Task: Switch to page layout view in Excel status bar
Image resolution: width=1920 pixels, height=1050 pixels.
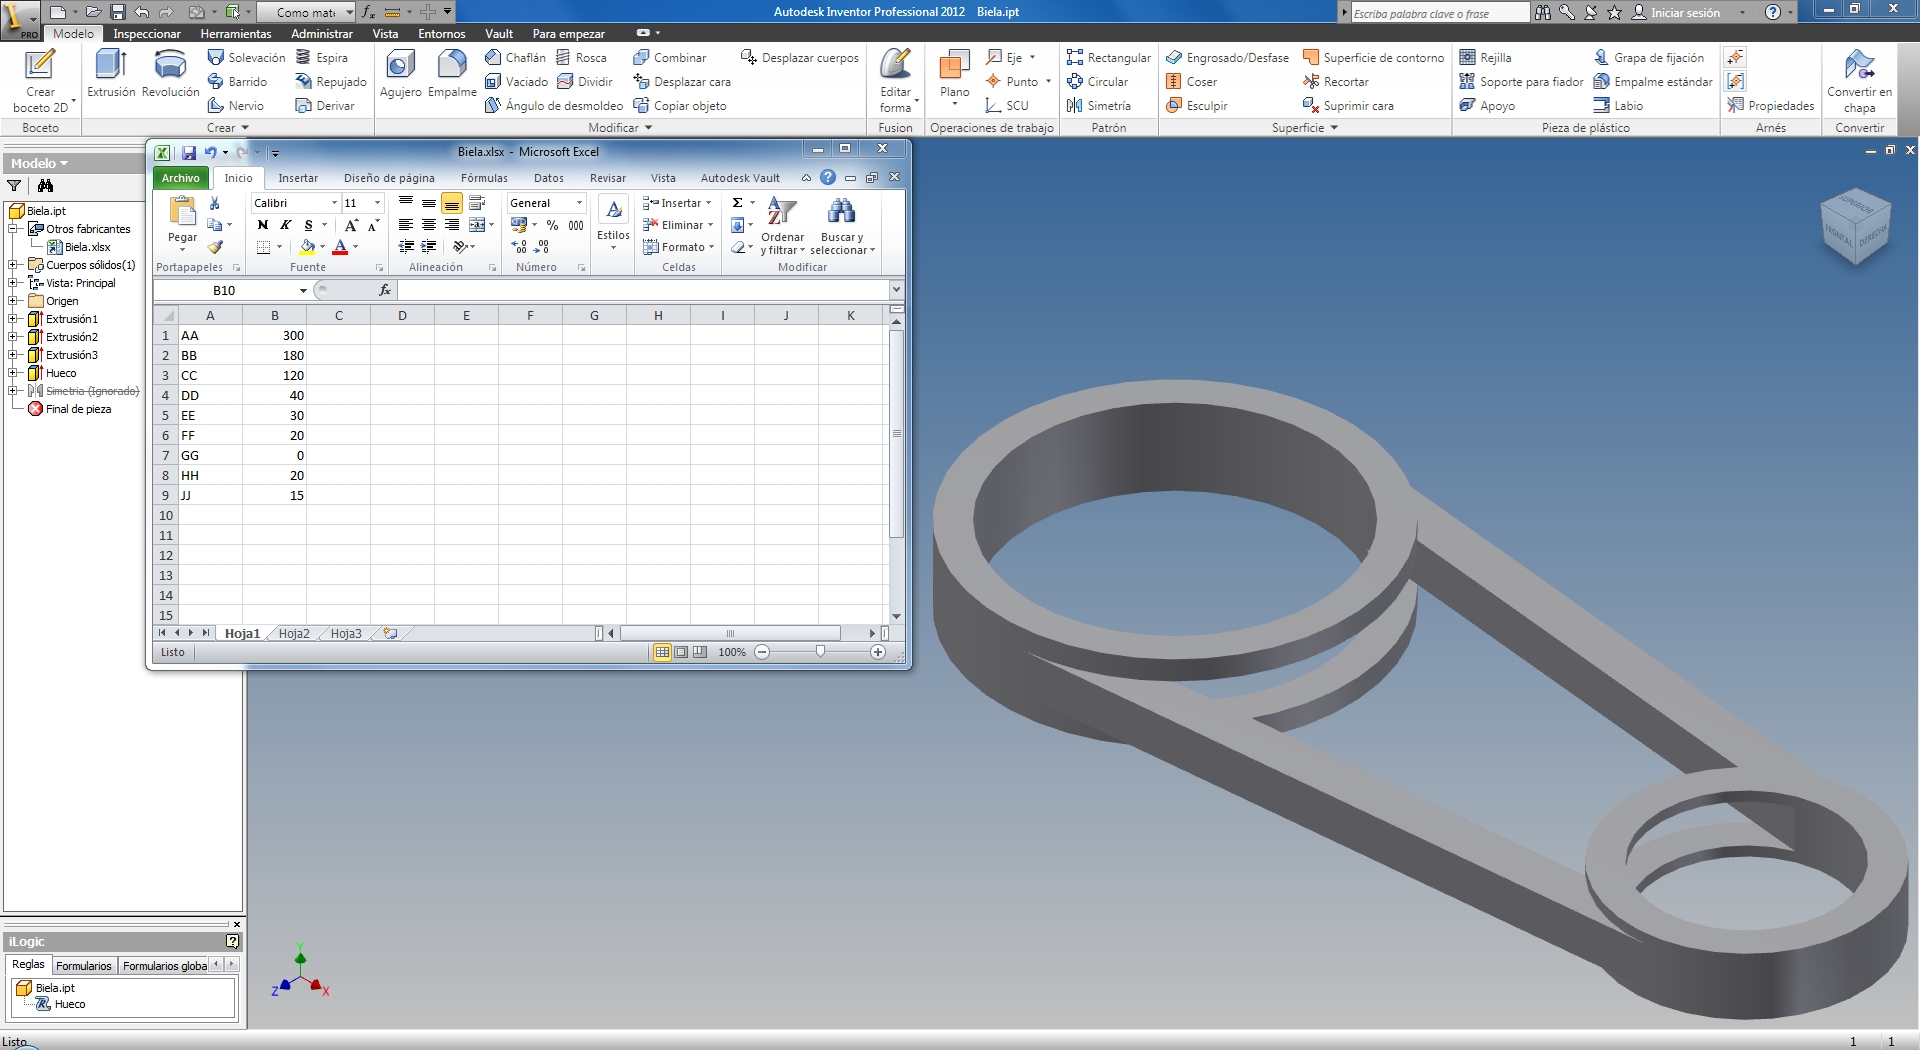Action: 681,652
